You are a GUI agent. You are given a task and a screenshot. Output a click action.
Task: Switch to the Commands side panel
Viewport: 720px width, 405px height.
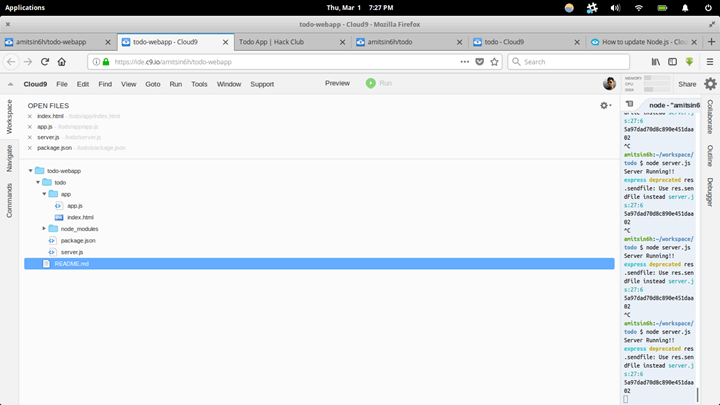click(9, 200)
